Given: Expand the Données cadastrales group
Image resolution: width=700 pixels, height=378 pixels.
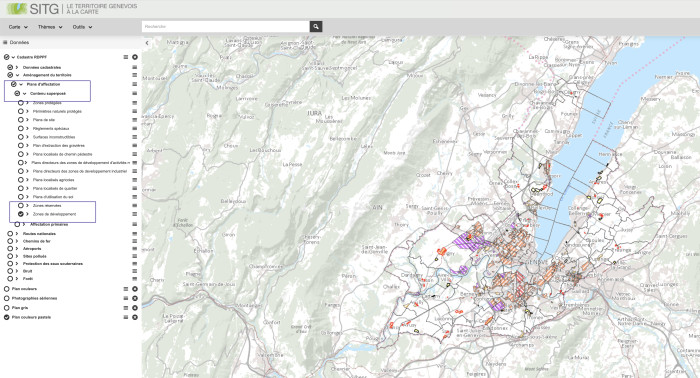Looking at the screenshot, I should pos(17,67).
